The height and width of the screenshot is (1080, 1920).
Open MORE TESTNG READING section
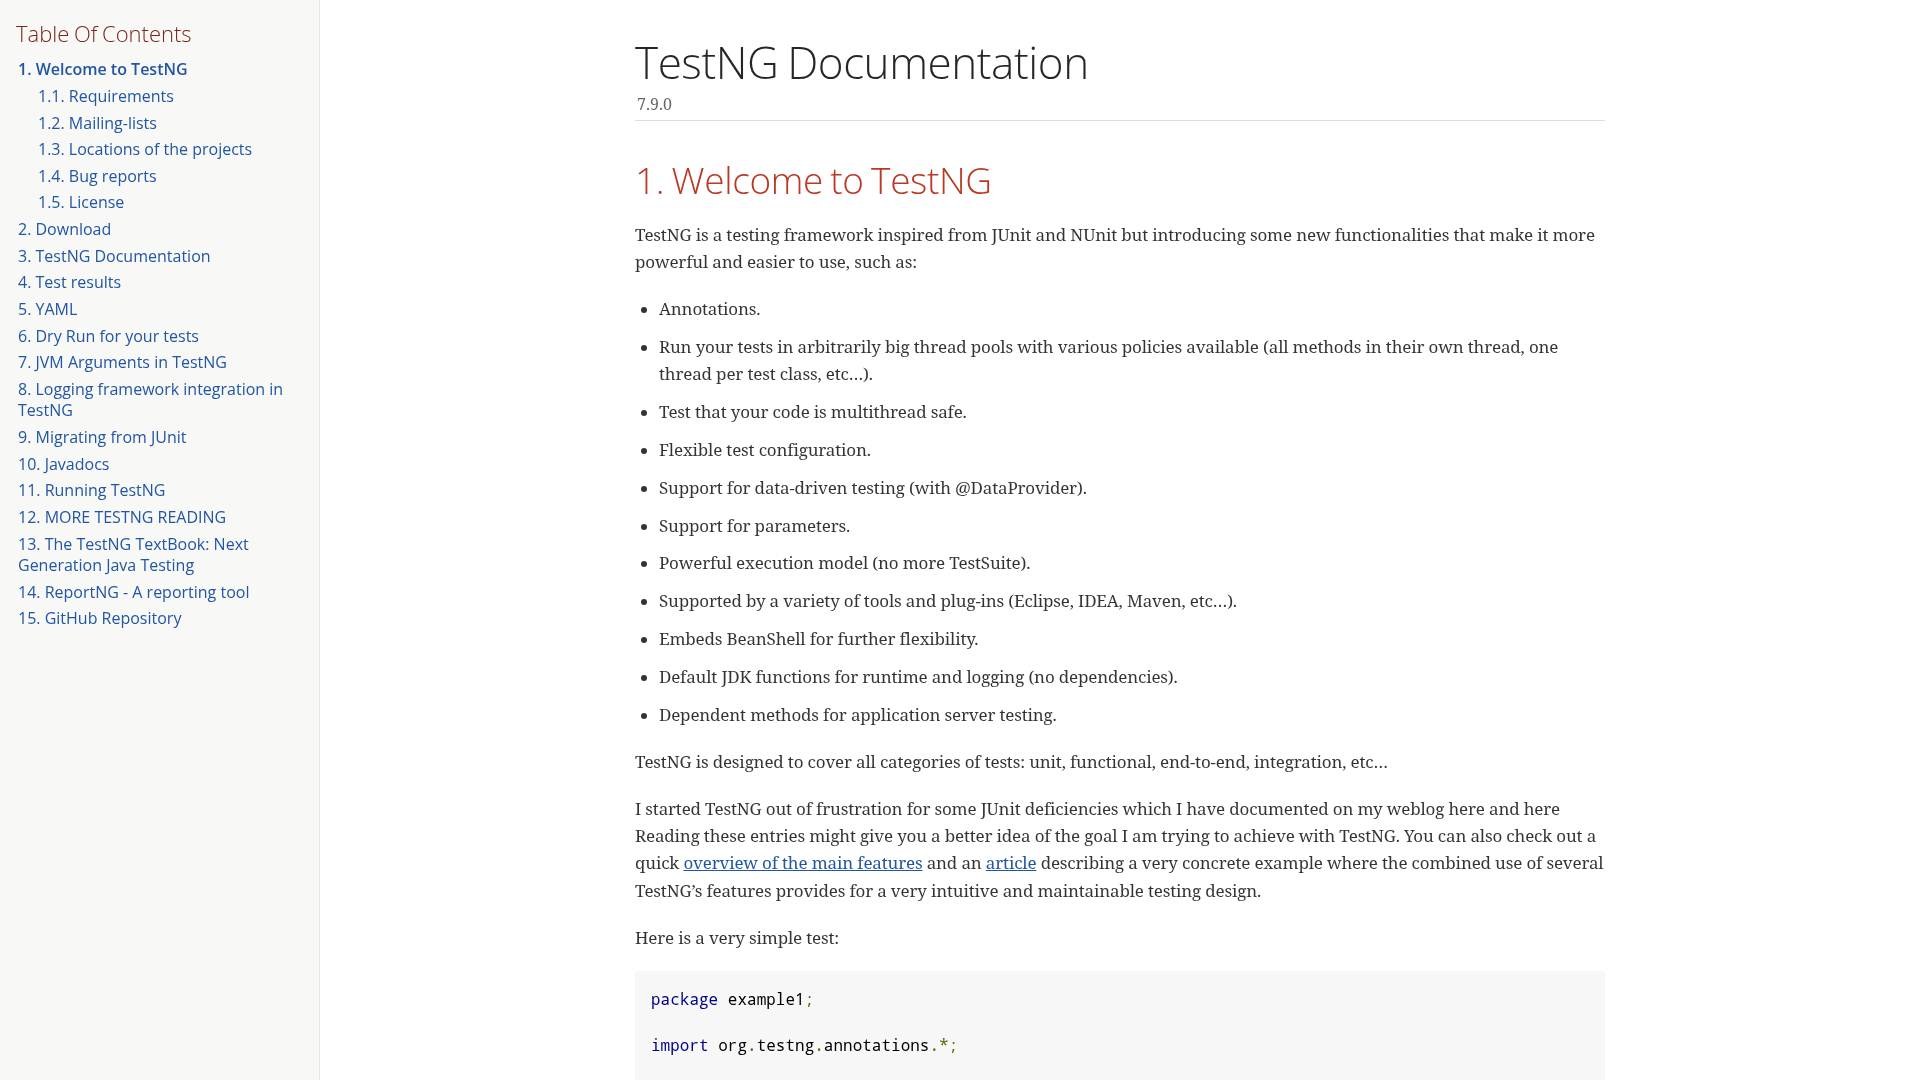pos(121,517)
